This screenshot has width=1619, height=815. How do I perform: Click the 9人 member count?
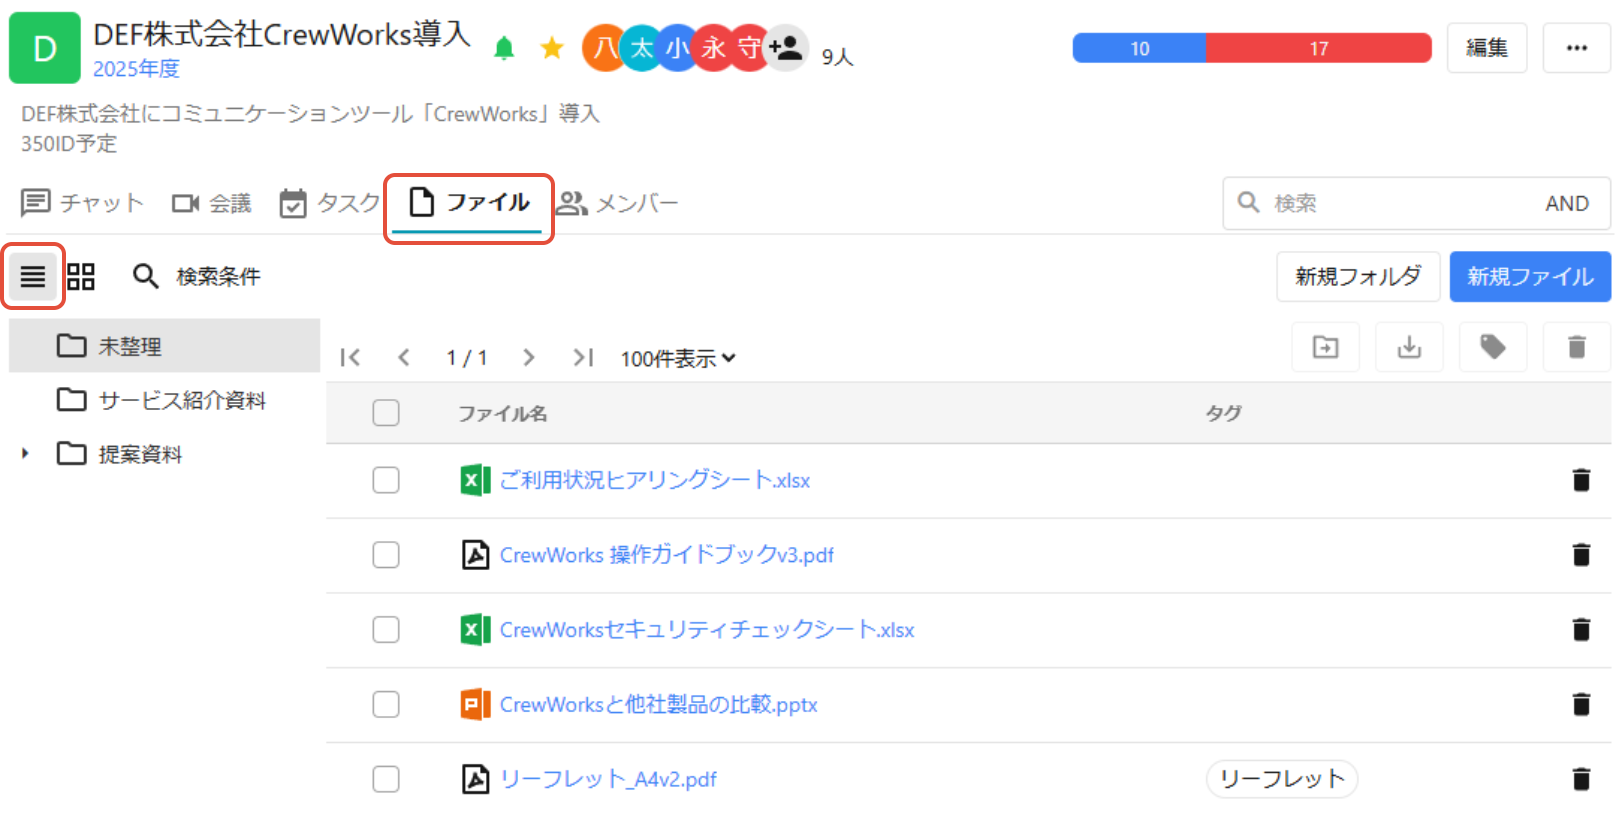tap(837, 57)
